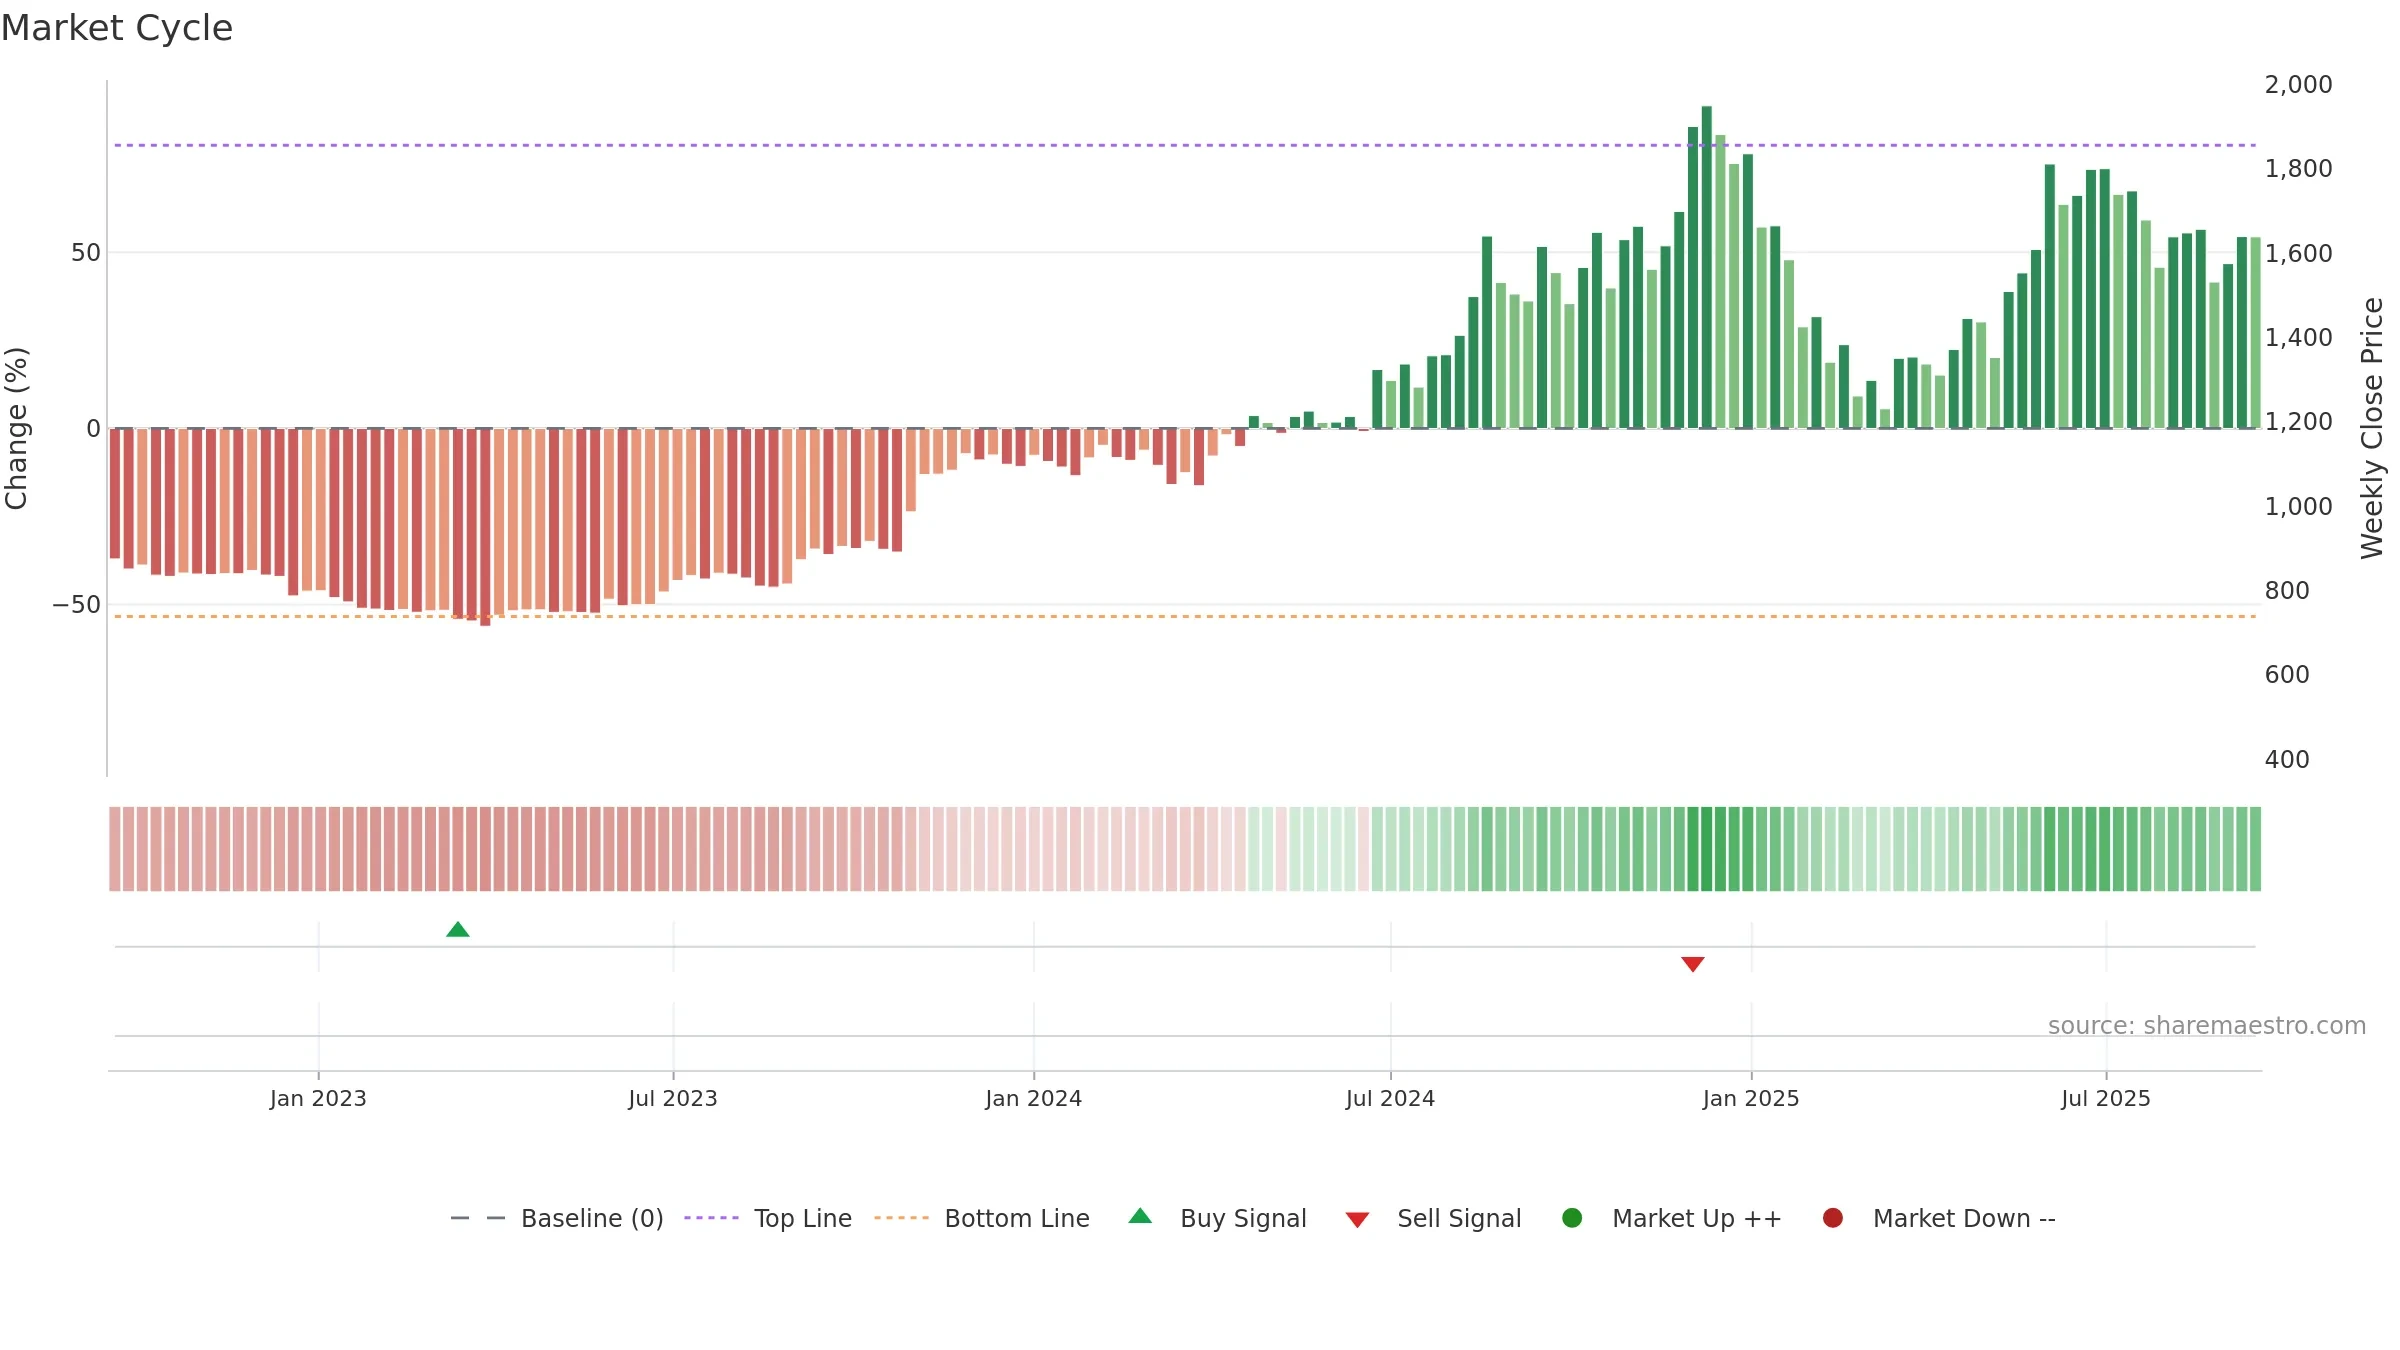Click the 0 label on the Change axis

tap(94, 429)
